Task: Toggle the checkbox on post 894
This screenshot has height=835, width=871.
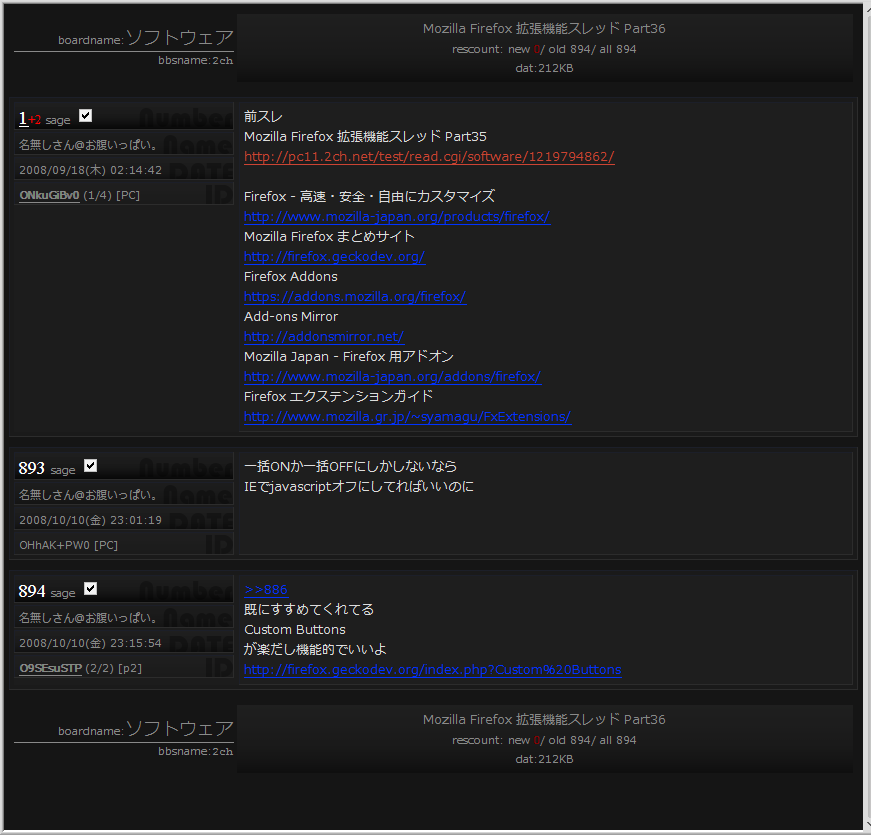Action: (x=91, y=589)
